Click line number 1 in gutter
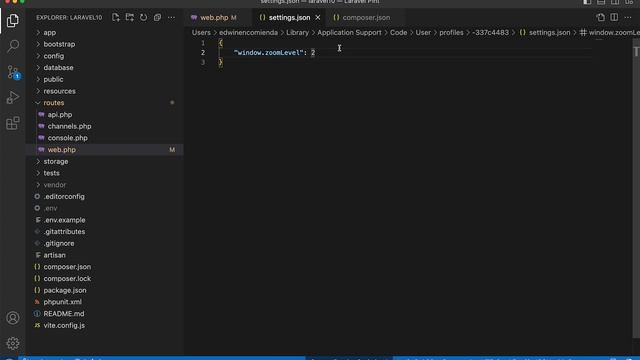 pos(203,43)
